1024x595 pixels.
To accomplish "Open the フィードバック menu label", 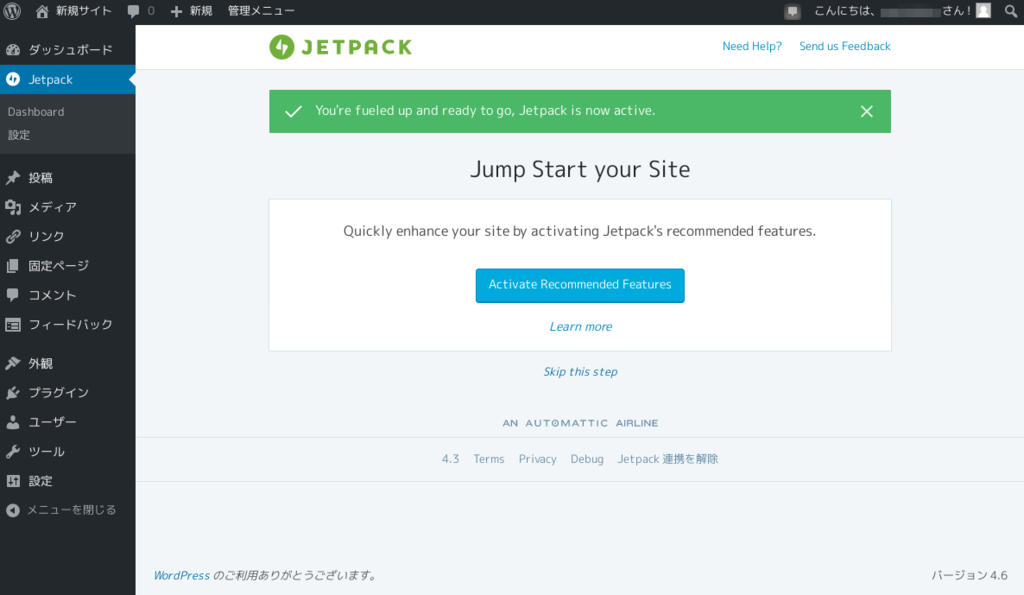I will (x=71, y=325).
